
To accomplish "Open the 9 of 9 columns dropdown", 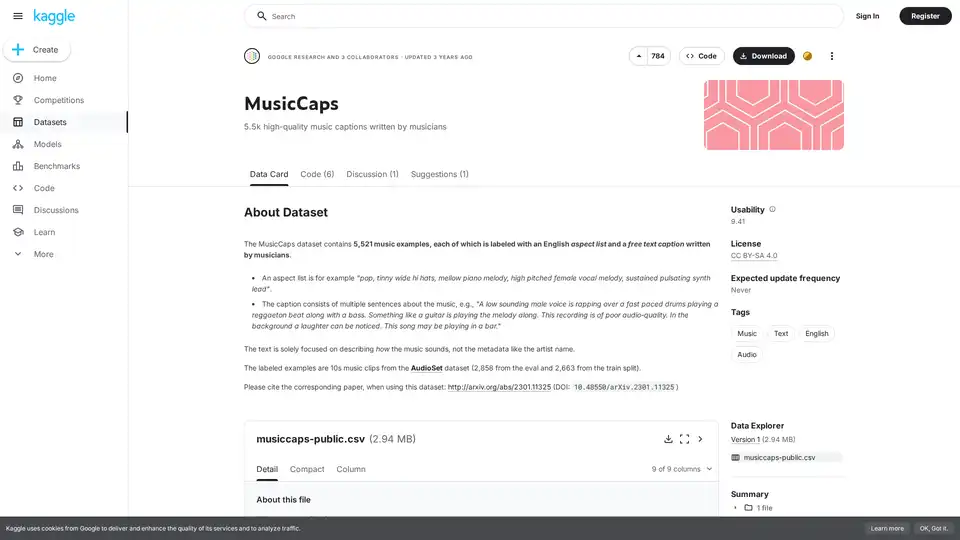I will [x=683, y=469].
